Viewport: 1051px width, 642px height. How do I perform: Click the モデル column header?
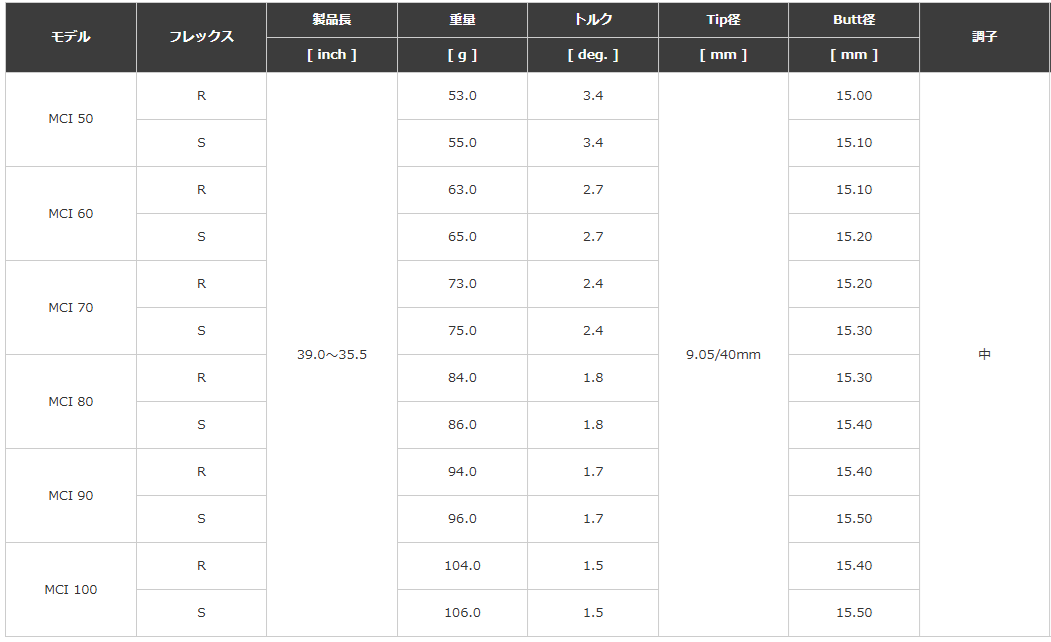(70, 37)
